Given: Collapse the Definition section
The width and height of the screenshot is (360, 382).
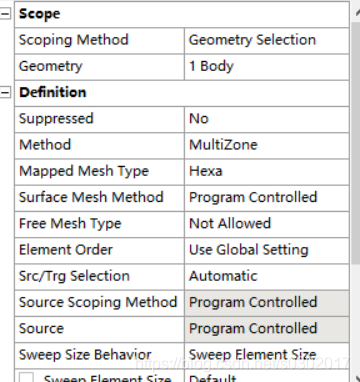Looking at the screenshot, I should (x=5, y=92).
